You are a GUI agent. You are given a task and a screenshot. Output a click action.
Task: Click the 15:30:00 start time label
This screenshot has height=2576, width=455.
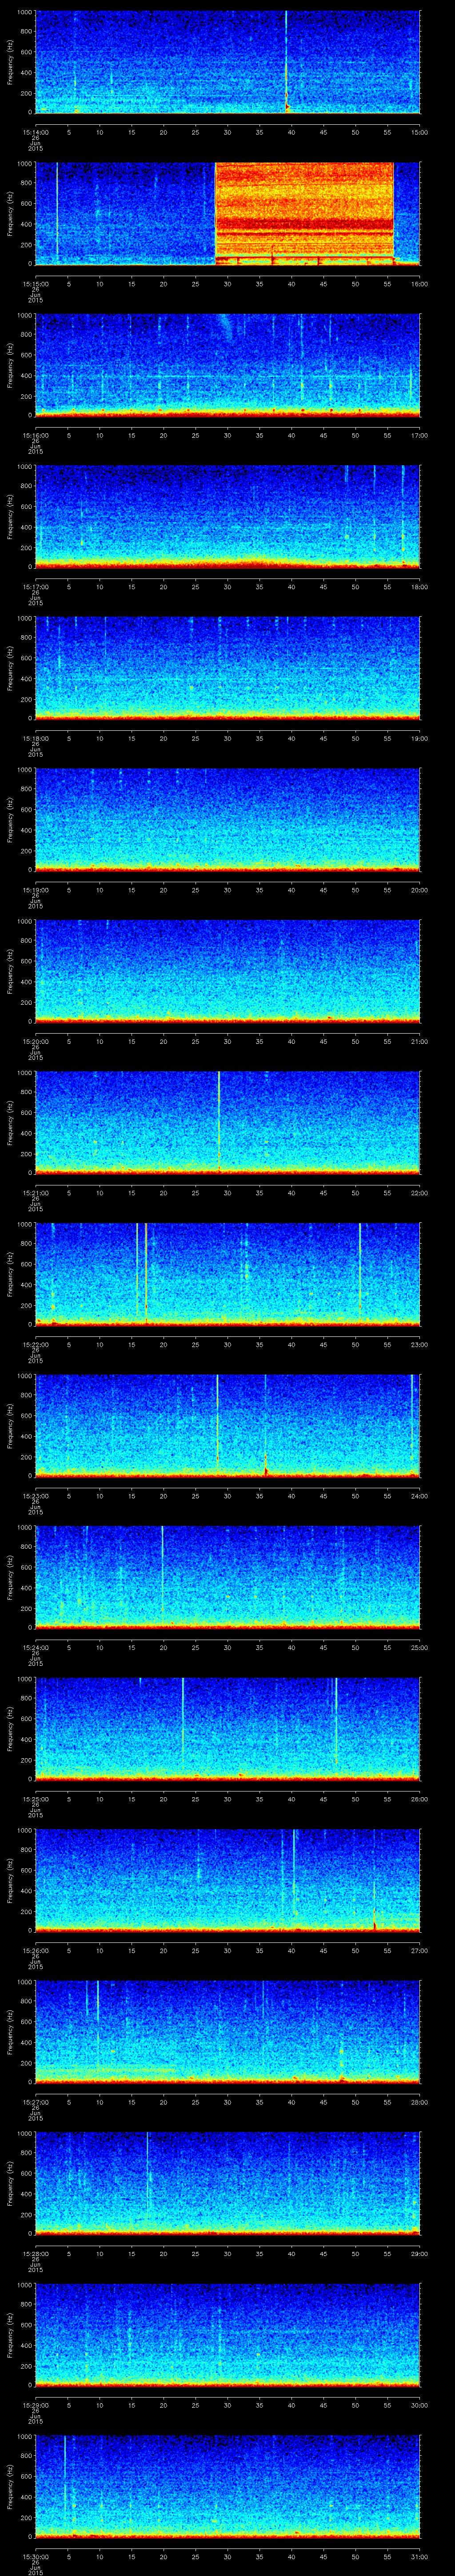(x=35, y=2556)
